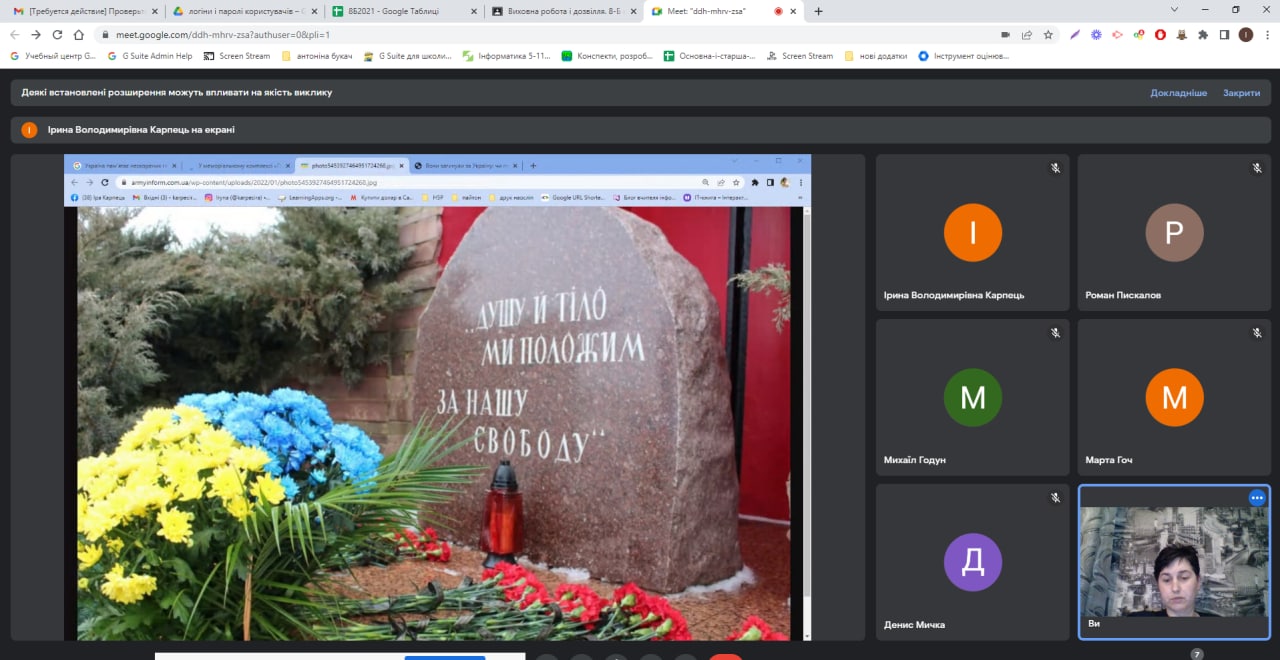Click muted mic icon on Роман Пискалов tile
The height and width of the screenshot is (660, 1280).
point(1257,168)
